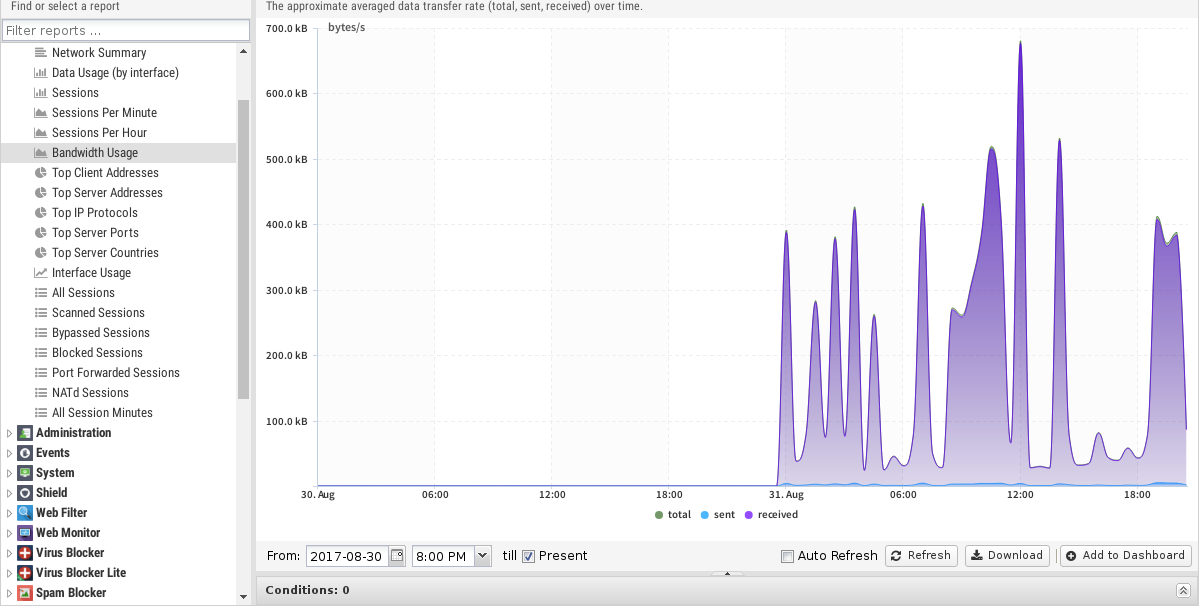The image size is (1199, 606).
Task: Open the Sessions Per Hour report
Action: point(119,133)
